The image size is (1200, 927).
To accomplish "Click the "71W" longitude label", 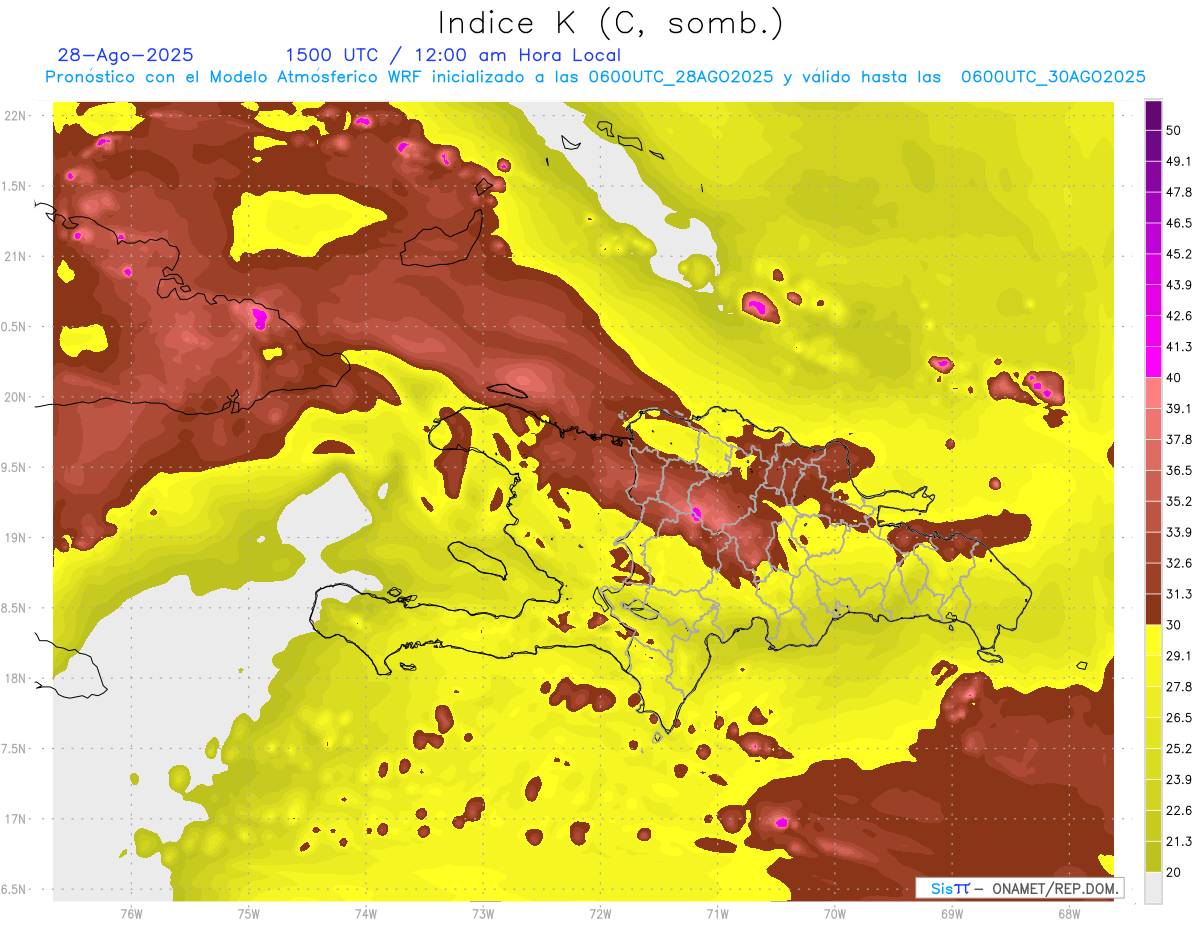I will click(x=717, y=913).
